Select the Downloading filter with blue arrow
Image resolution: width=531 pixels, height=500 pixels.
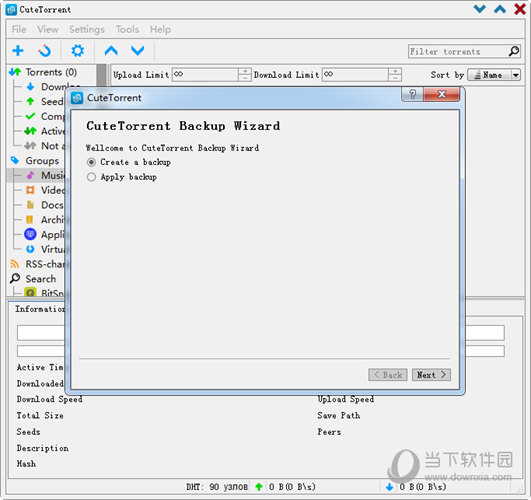(x=30, y=87)
